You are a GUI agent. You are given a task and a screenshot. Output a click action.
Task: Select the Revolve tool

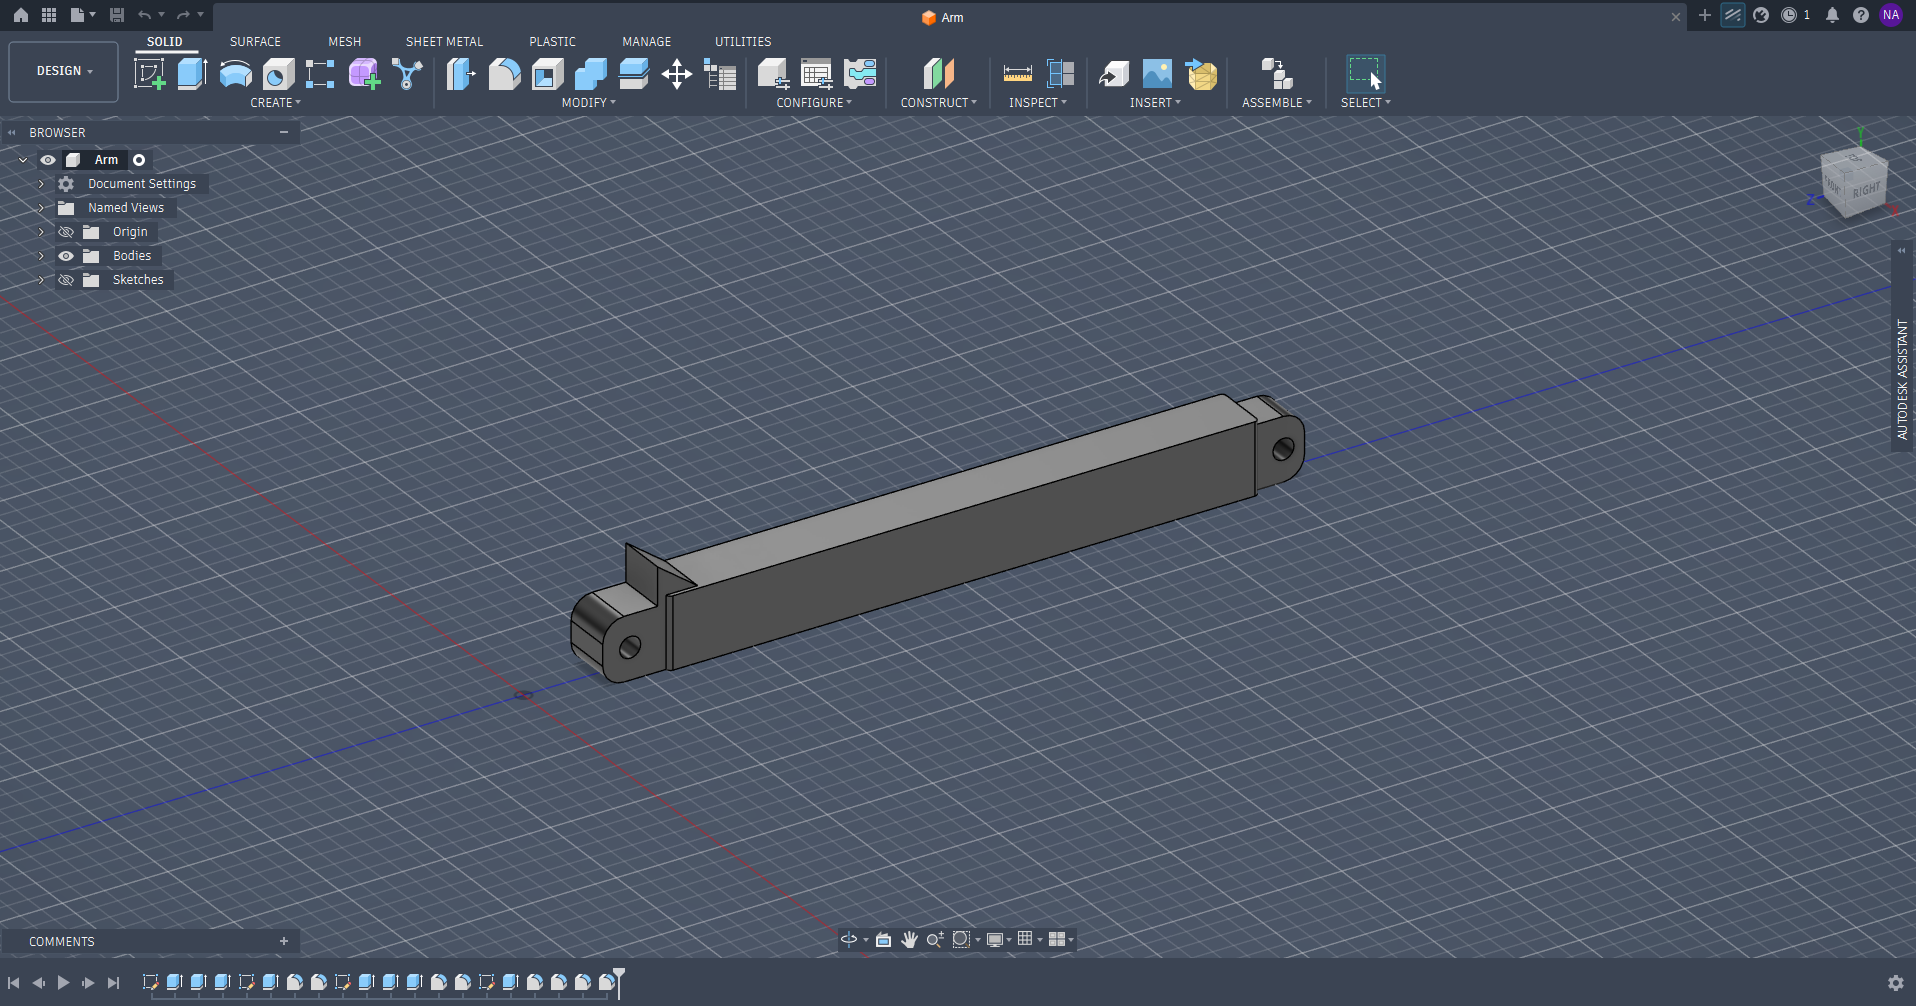click(x=235, y=74)
